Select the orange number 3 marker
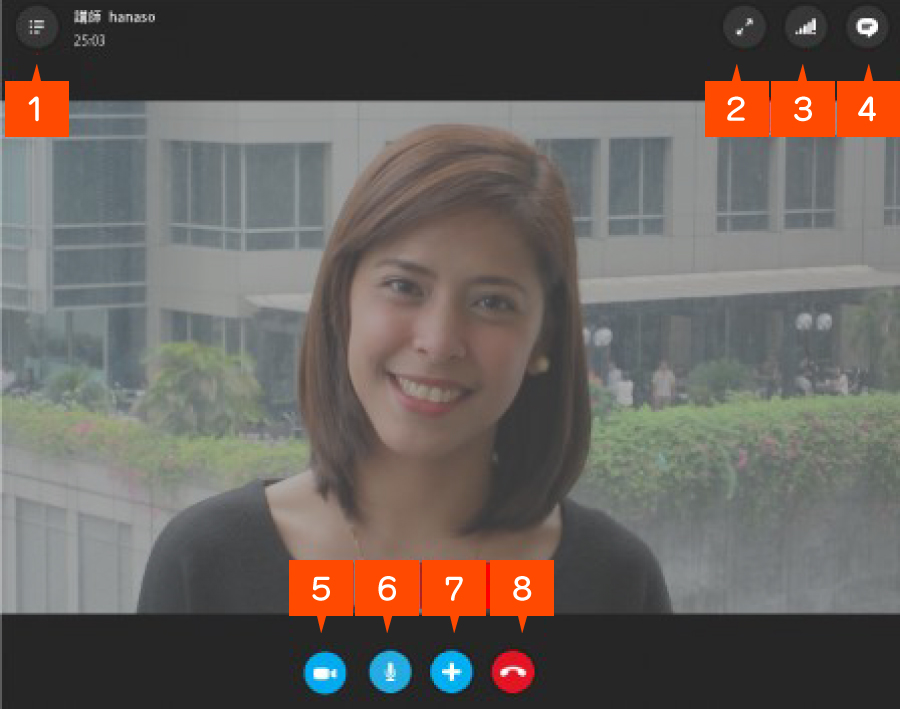Screen dimensions: 900x709 pos(802,109)
